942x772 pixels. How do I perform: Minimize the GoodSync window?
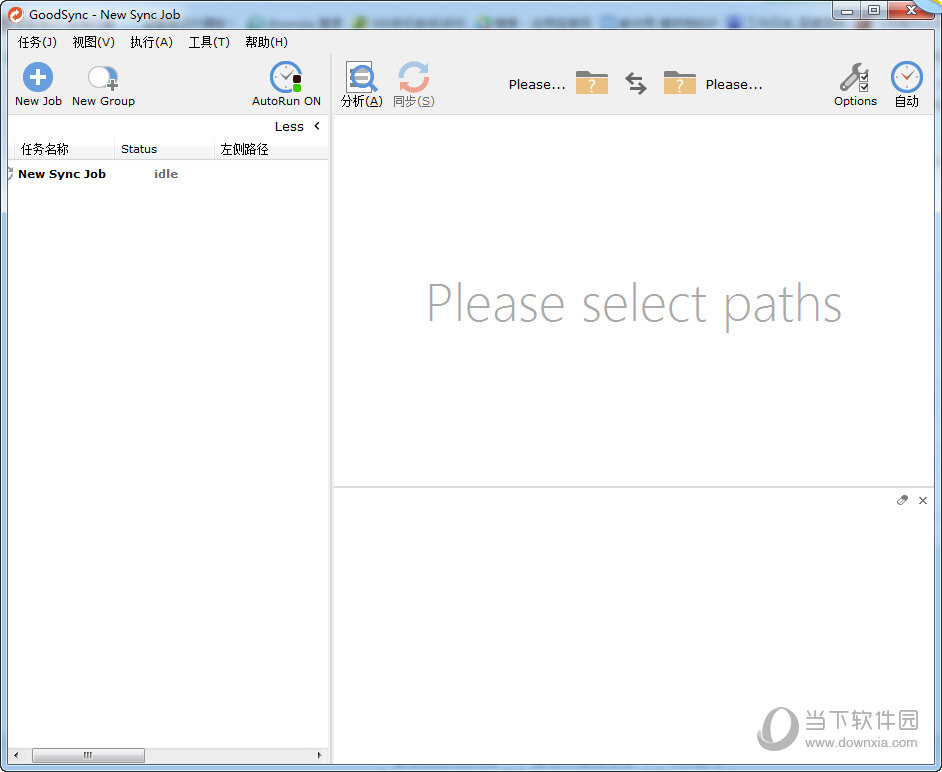[847, 10]
